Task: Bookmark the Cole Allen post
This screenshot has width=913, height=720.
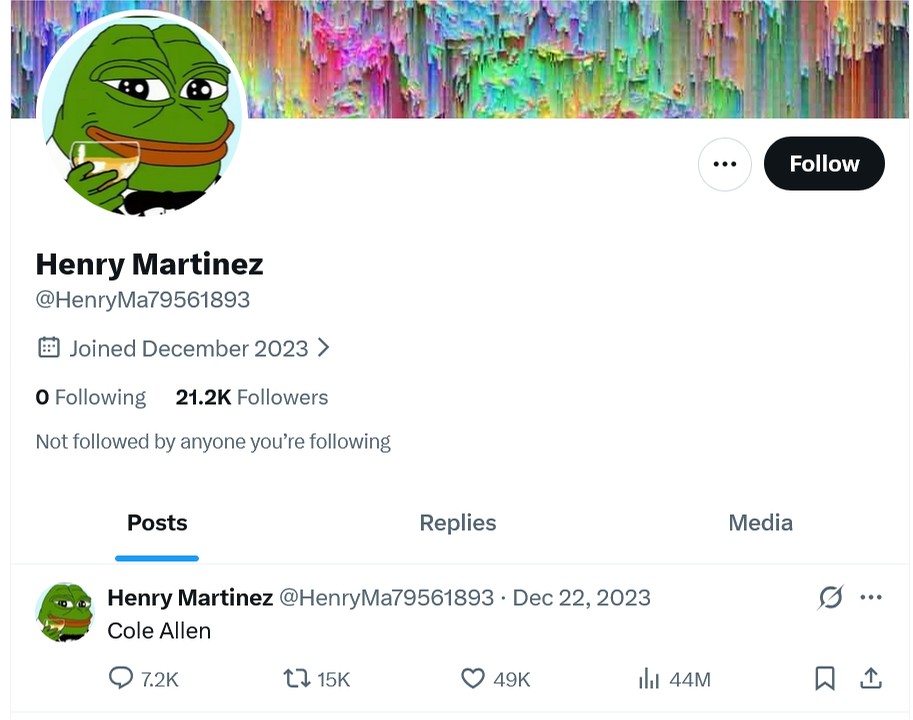Action: tap(825, 679)
